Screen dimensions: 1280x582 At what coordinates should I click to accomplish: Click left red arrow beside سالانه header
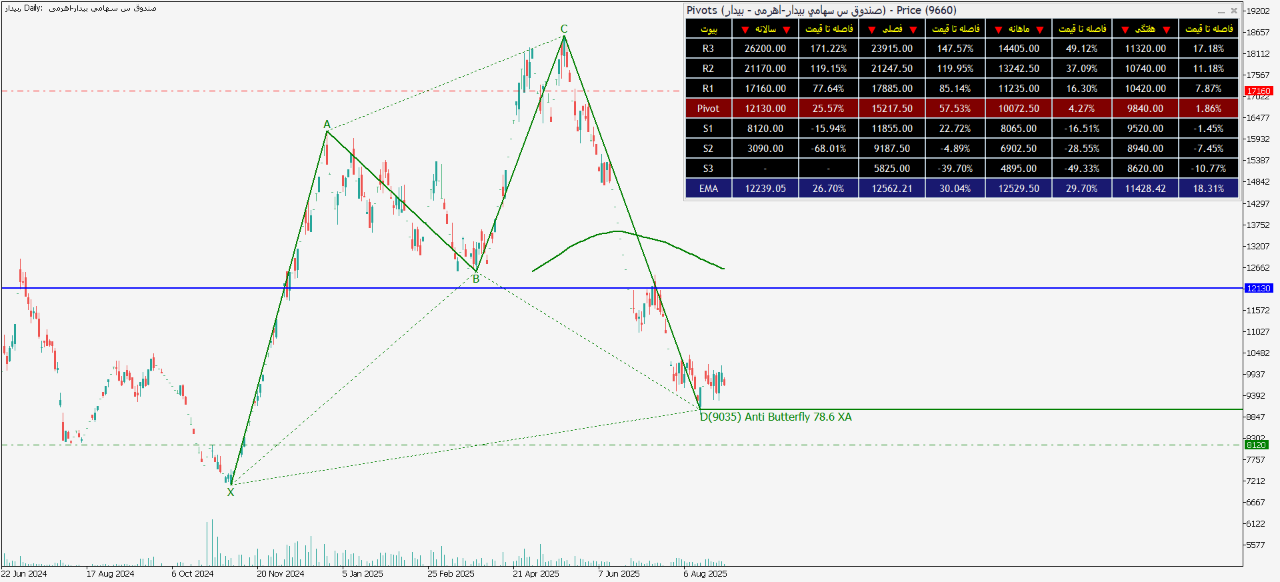point(747,29)
